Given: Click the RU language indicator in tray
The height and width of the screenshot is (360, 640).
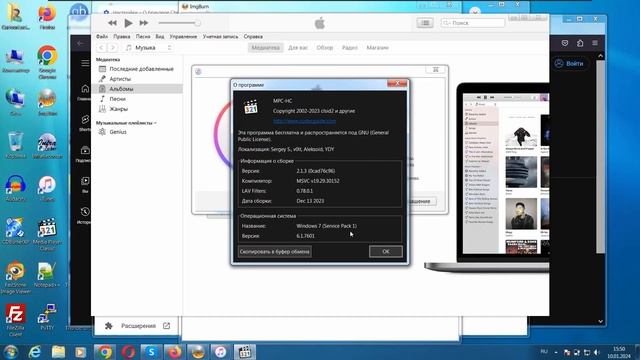Looking at the screenshot, I should tap(544, 351).
